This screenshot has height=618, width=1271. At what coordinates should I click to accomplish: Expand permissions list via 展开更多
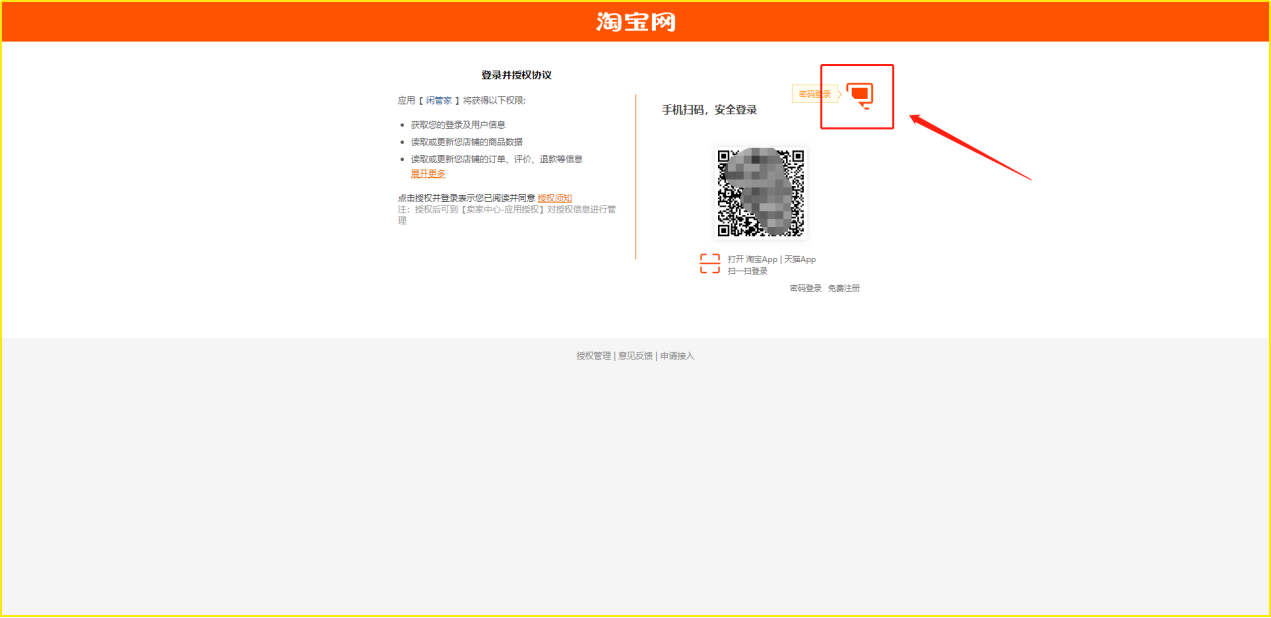[x=428, y=174]
